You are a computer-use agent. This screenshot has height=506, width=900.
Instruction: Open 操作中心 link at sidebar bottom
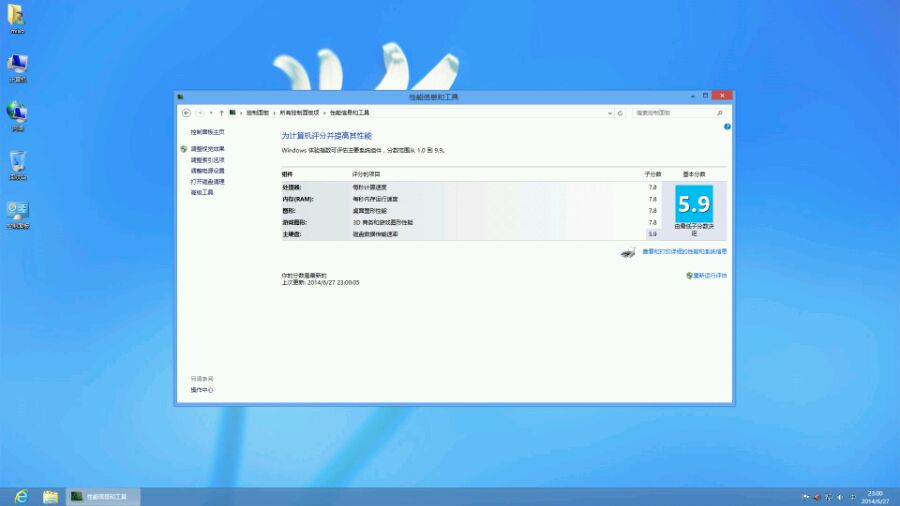coord(202,390)
